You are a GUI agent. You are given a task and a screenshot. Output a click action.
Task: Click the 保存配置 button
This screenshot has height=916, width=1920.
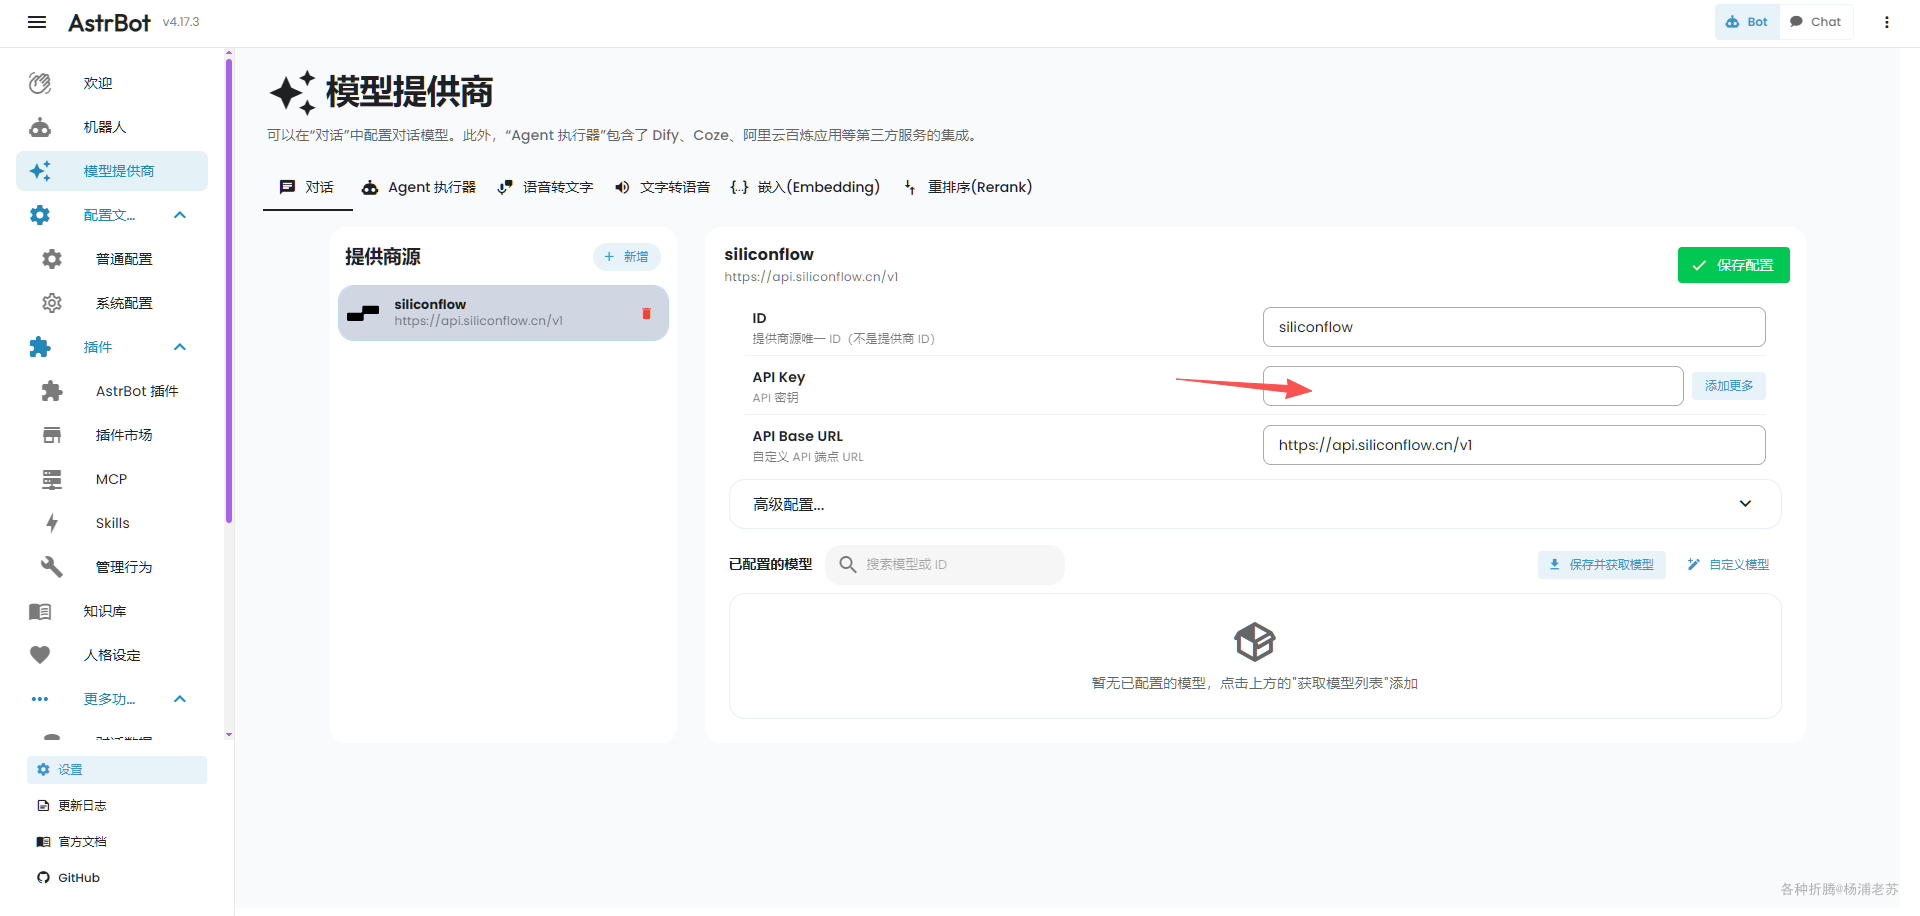pos(1733,265)
